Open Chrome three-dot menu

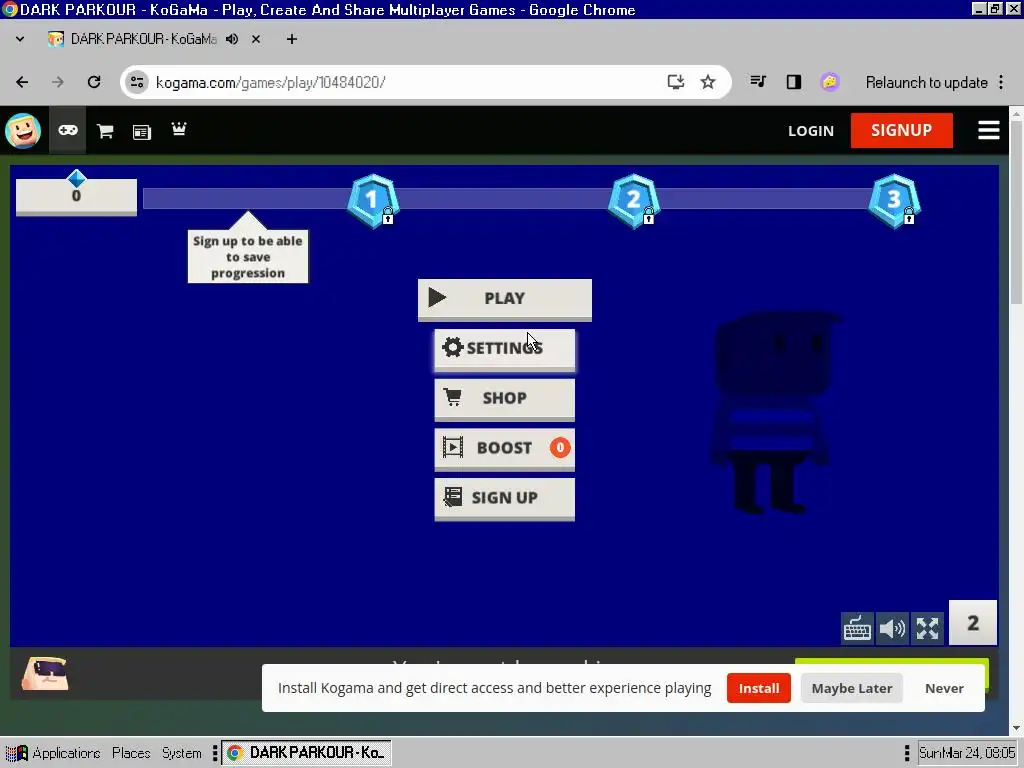[1001, 82]
